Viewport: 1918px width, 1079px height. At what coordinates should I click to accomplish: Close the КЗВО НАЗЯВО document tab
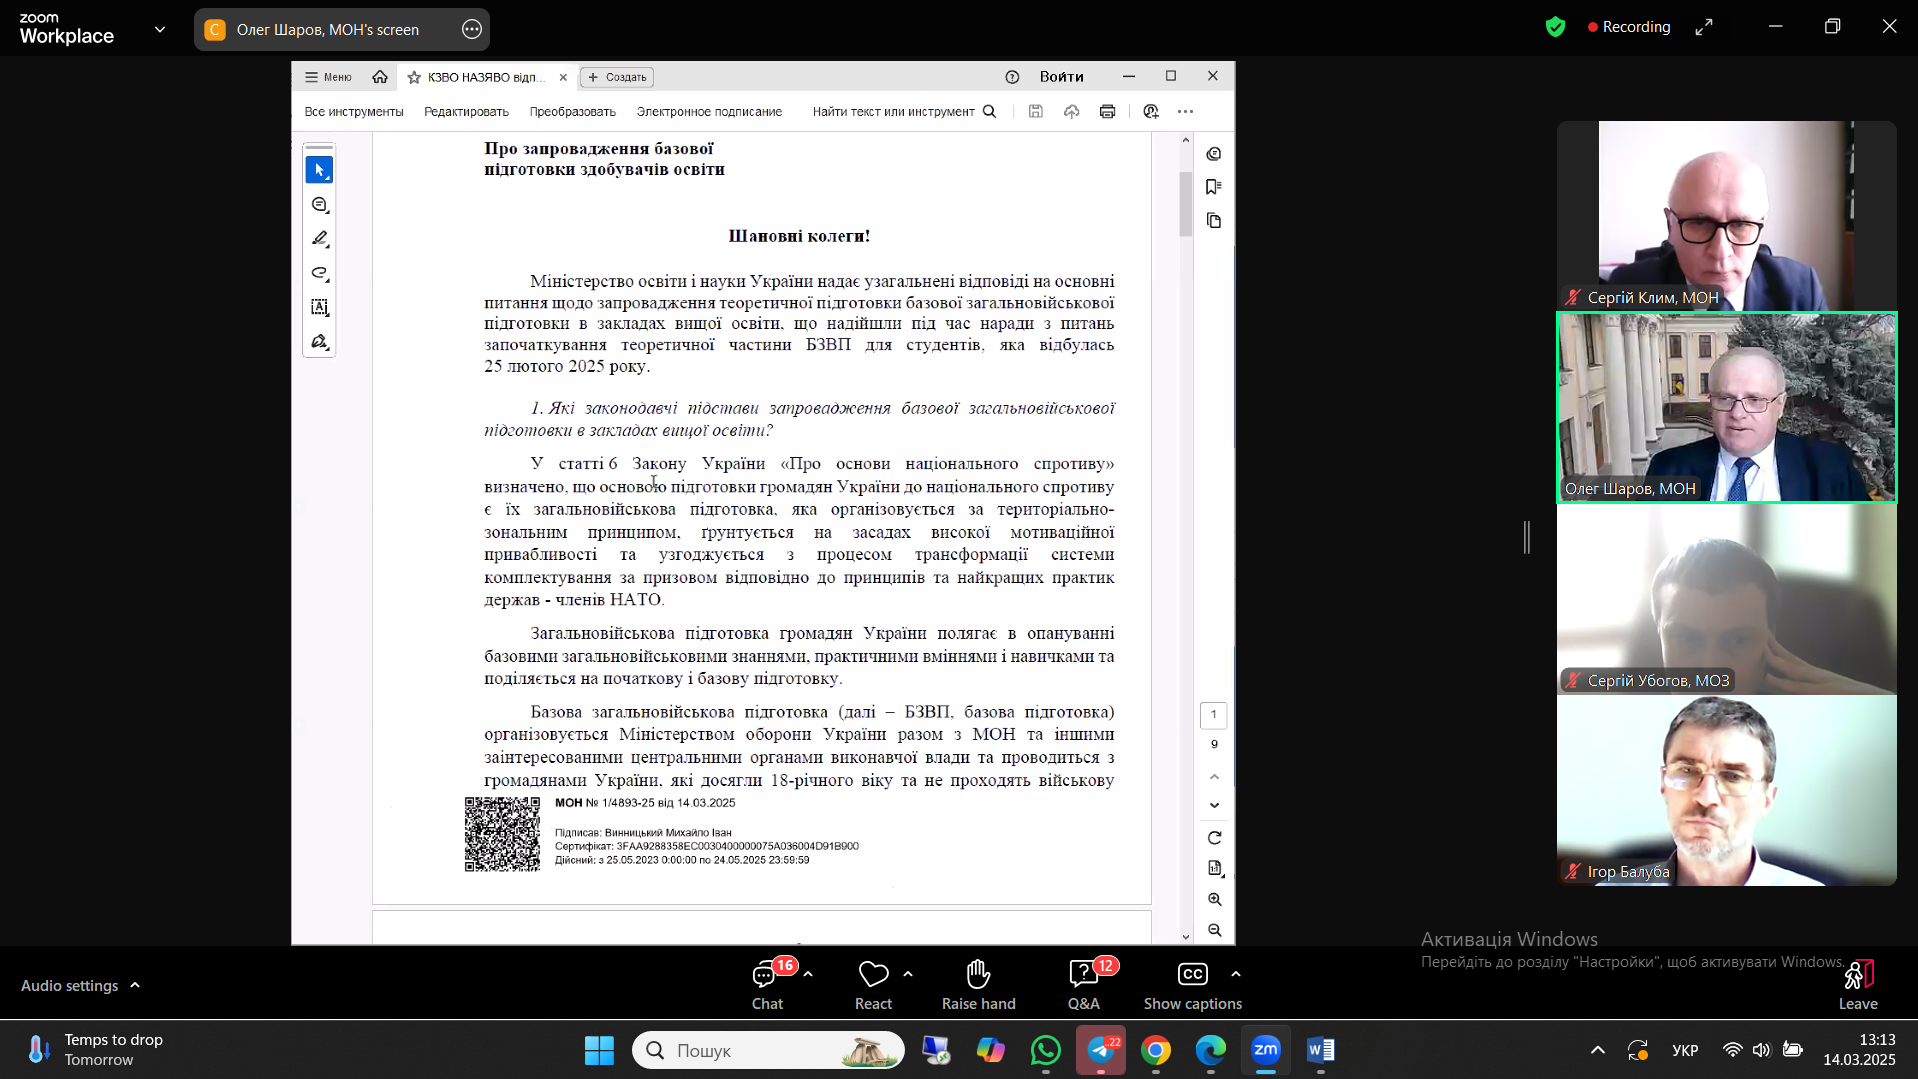point(563,77)
